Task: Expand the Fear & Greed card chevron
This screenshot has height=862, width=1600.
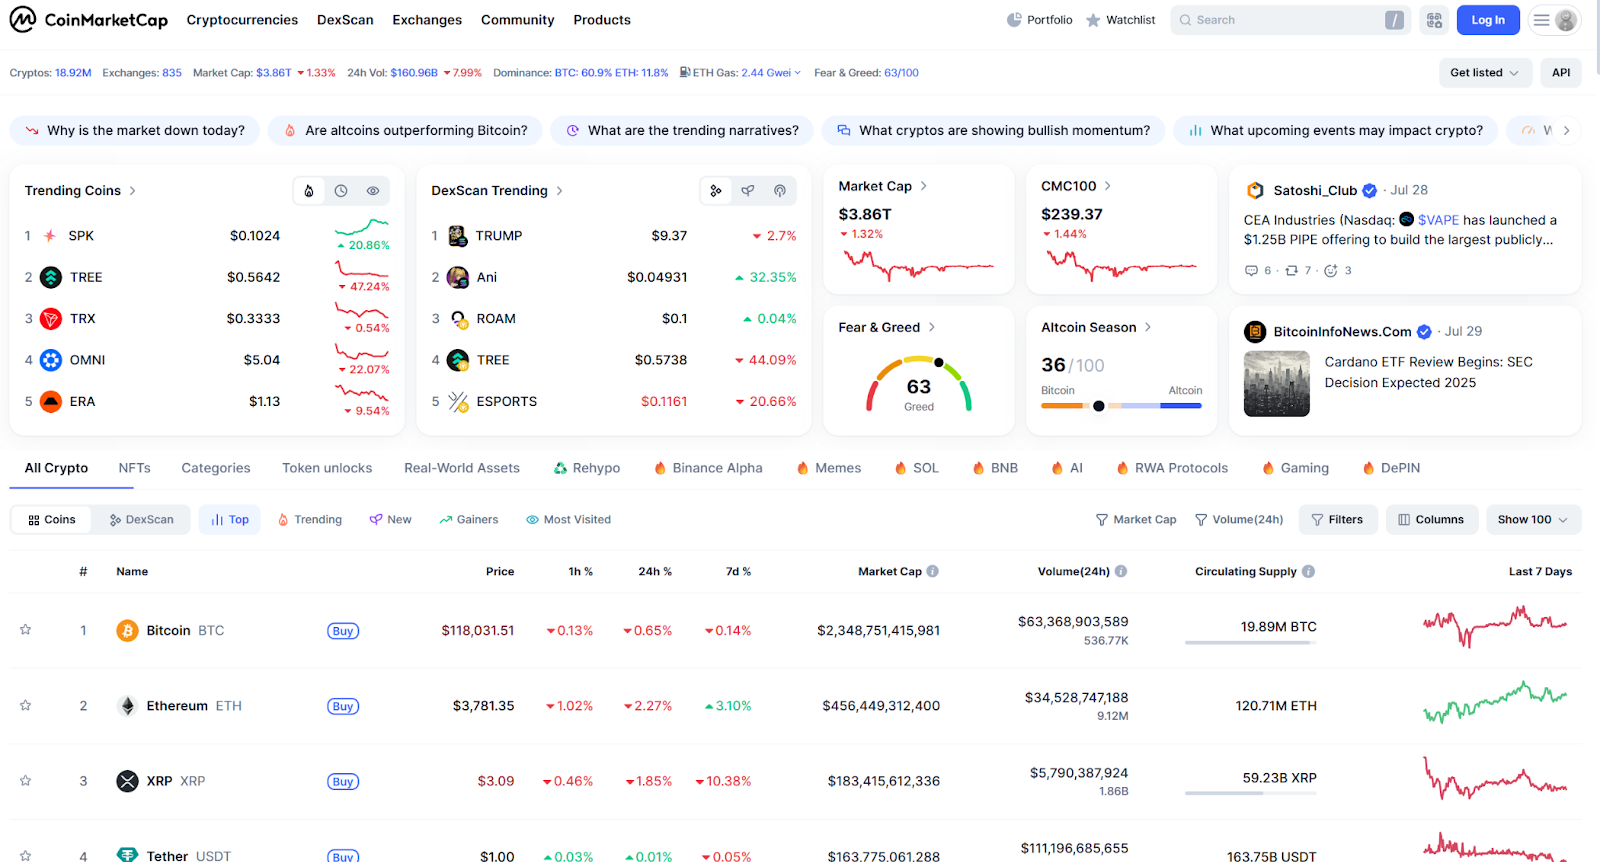Action: 931,327
